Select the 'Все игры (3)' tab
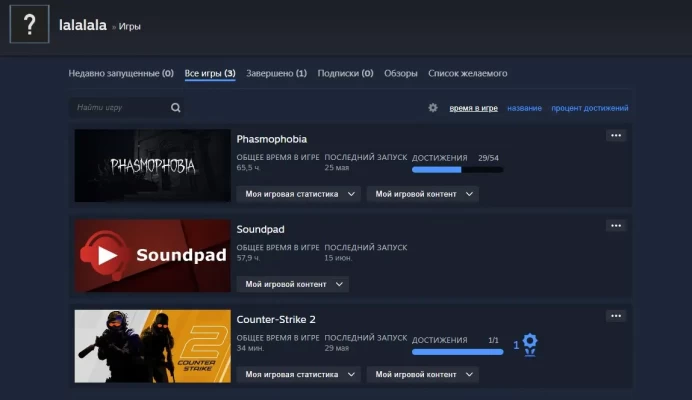Image resolution: width=692 pixels, height=400 pixels. pyautogui.click(x=210, y=73)
